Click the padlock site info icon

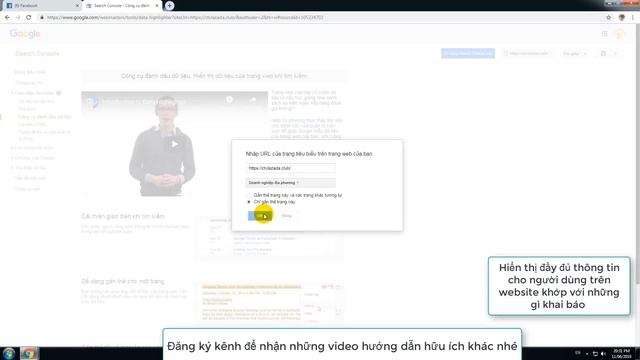coord(42,18)
